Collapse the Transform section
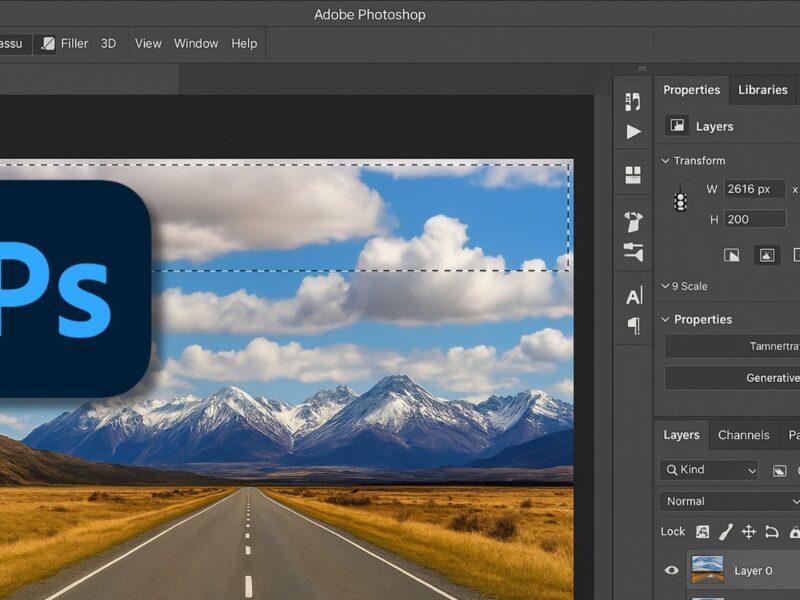 pyautogui.click(x=665, y=160)
